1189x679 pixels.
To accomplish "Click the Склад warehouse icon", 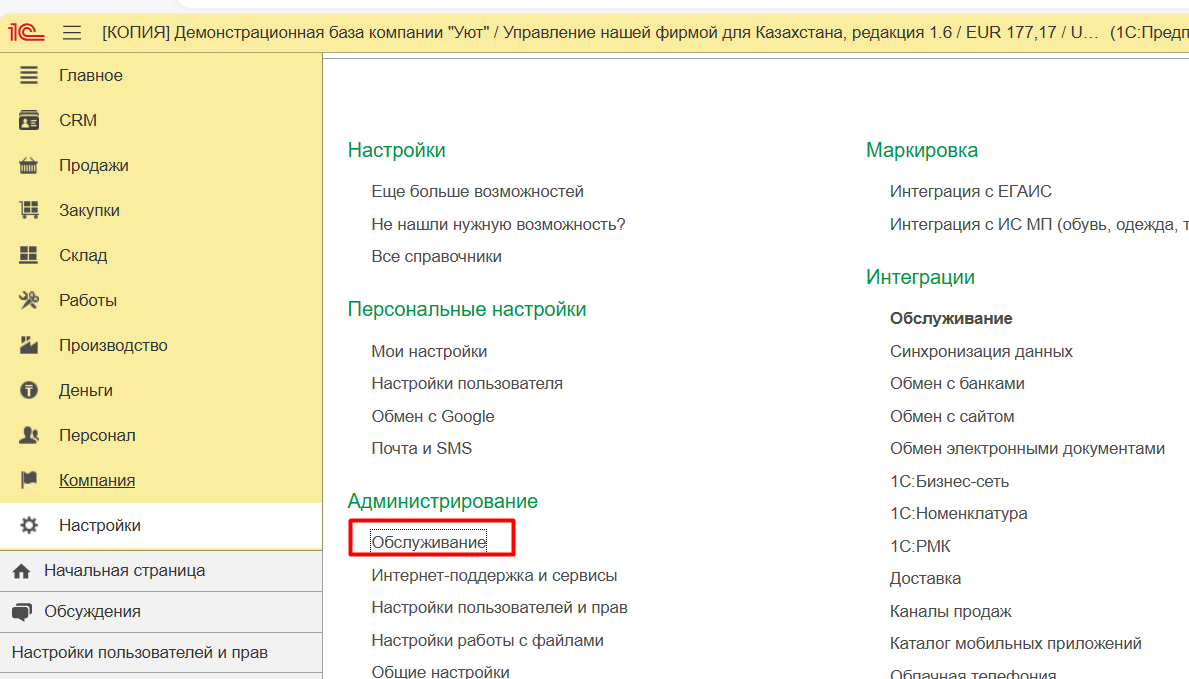I will tap(29, 255).
